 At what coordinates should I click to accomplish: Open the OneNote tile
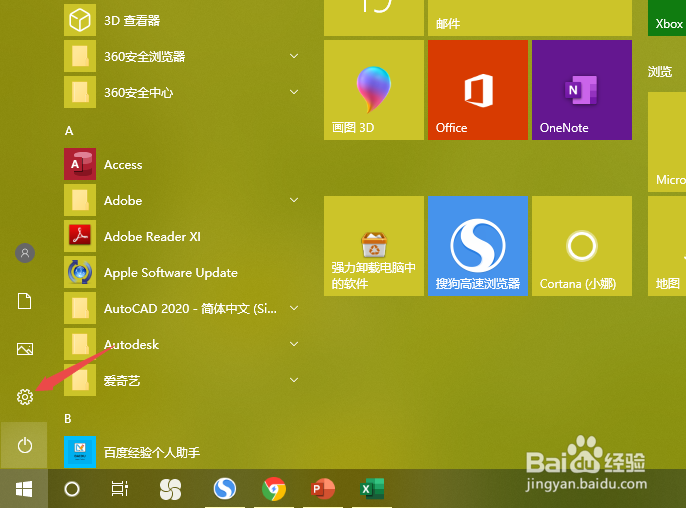coord(582,90)
